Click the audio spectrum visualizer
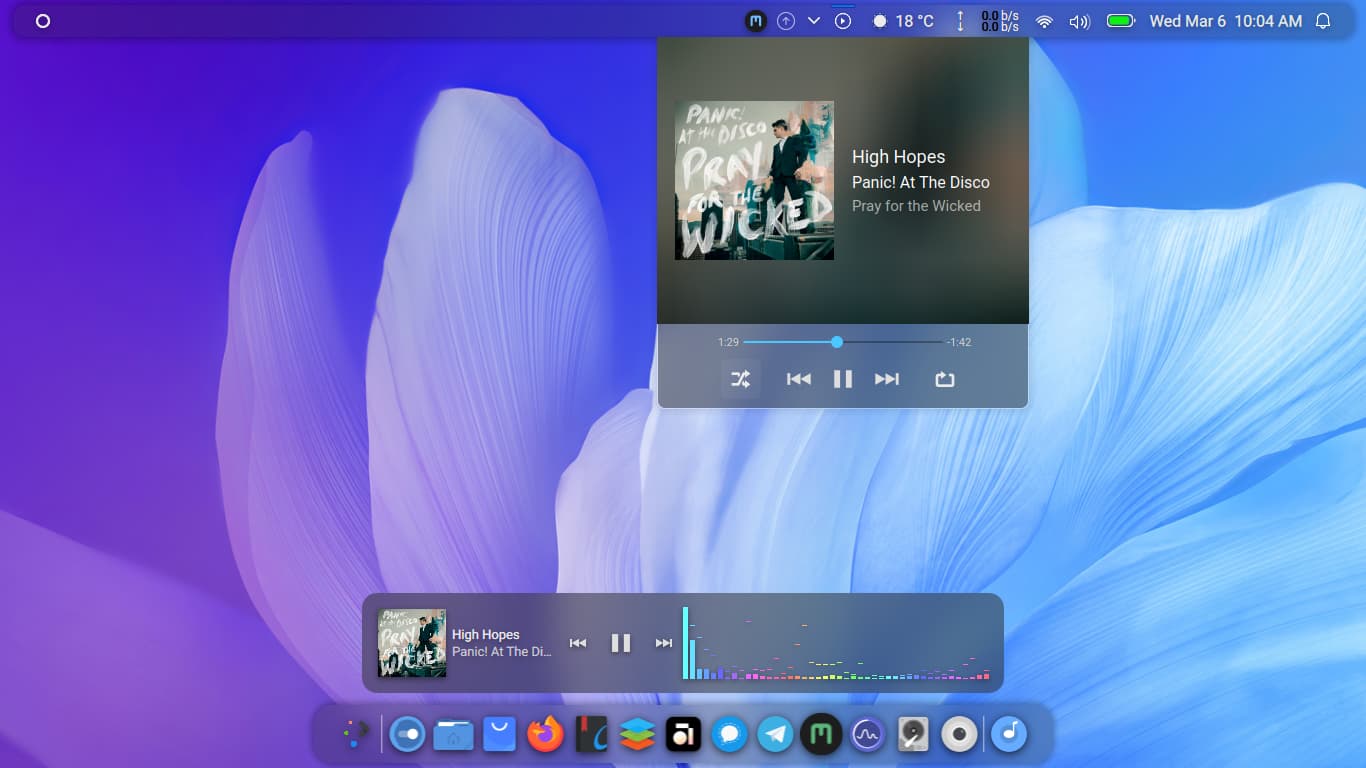 click(836, 643)
